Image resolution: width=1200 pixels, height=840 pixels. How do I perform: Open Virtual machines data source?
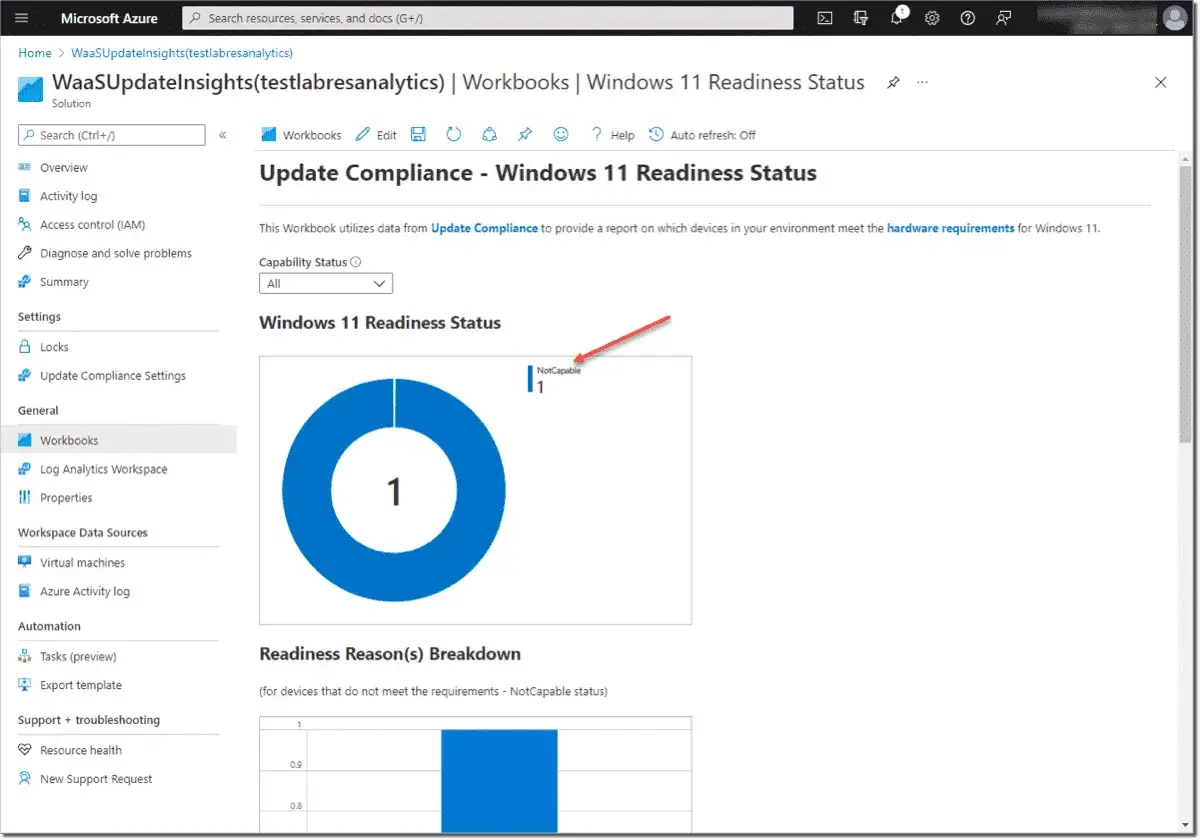[x=82, y=563]
